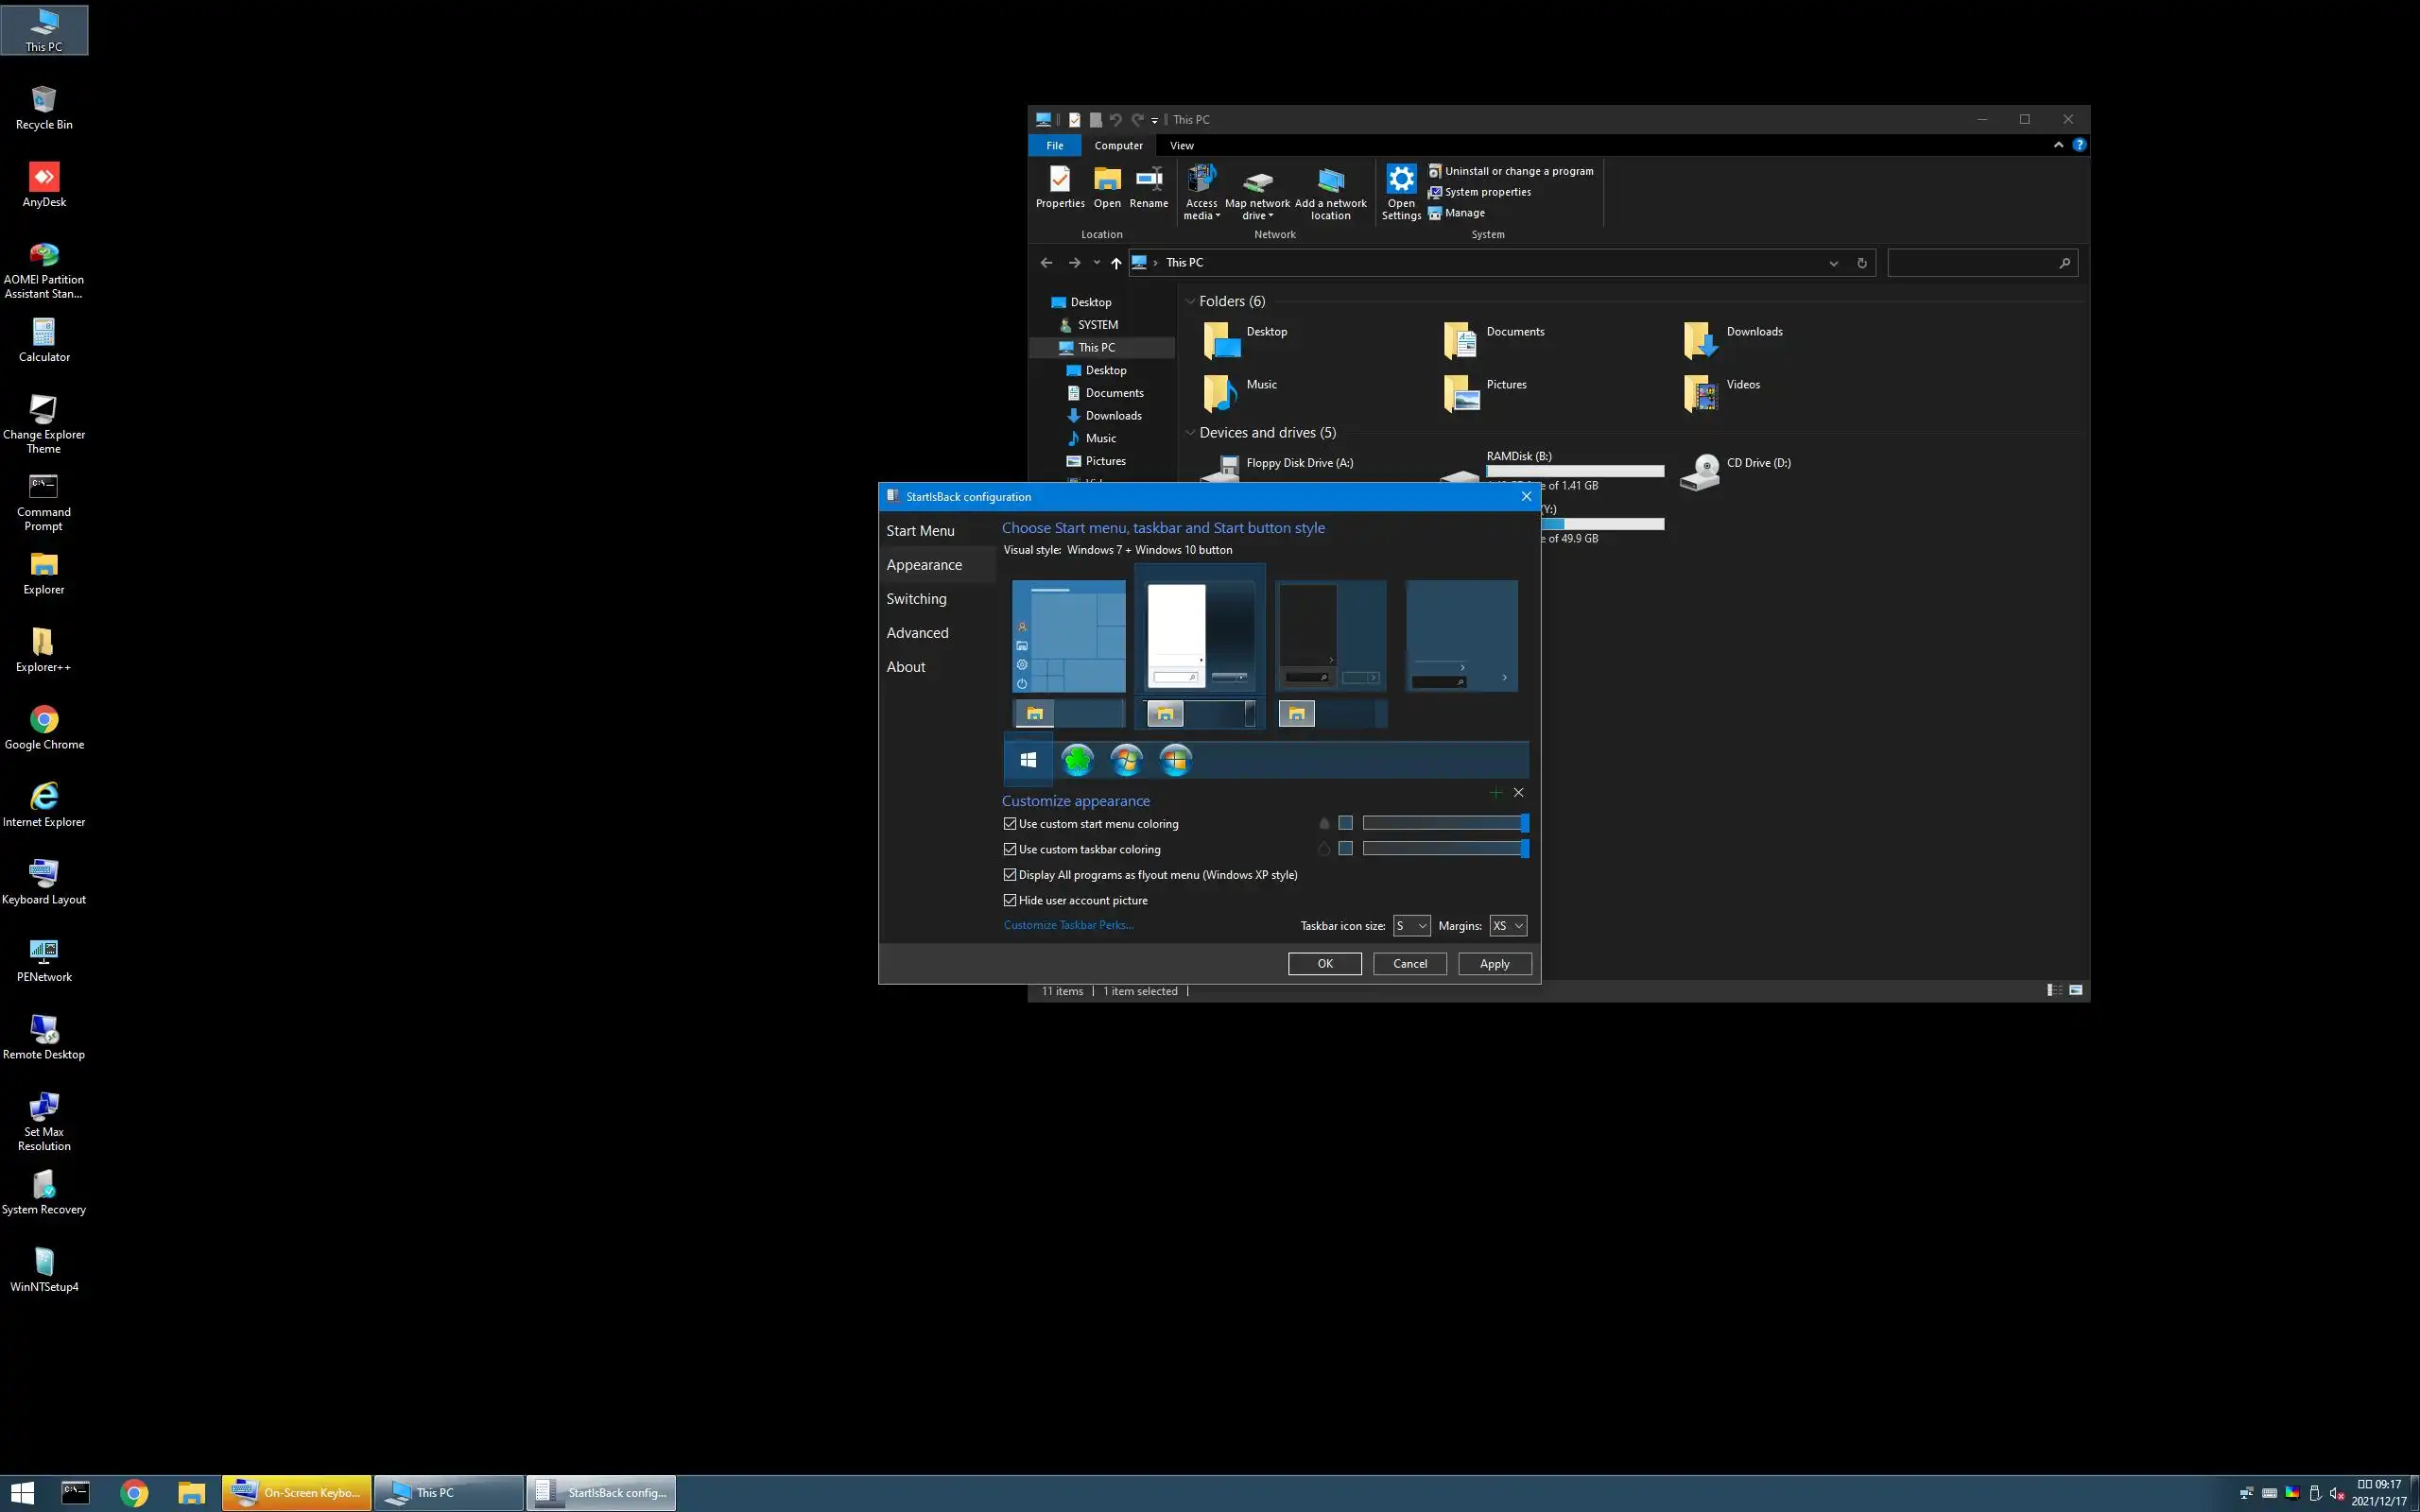Switch to the Advanced section

point(917,633)
